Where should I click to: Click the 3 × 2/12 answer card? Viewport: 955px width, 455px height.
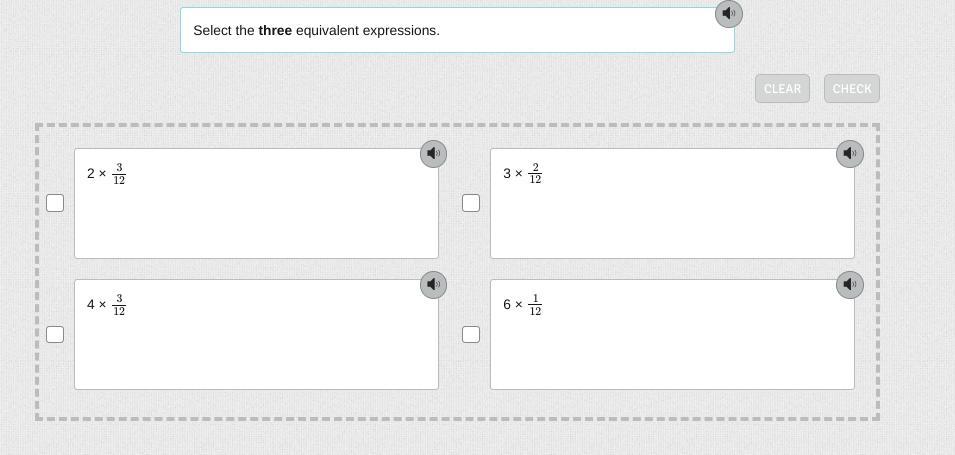point(672,215)
